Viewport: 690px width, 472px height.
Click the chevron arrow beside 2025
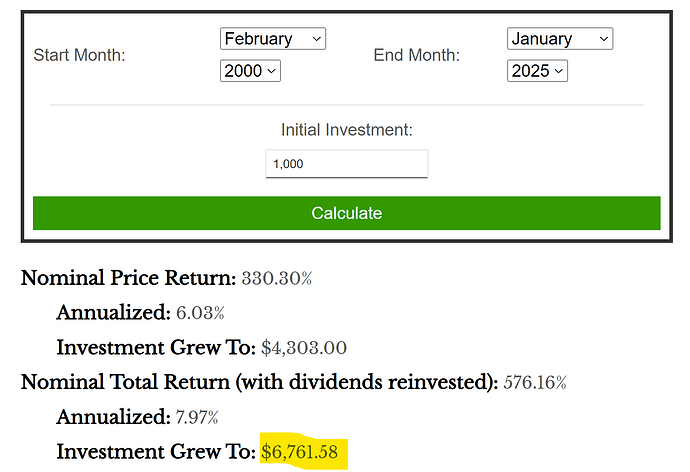pyautogui.click(x=558, y=71)
